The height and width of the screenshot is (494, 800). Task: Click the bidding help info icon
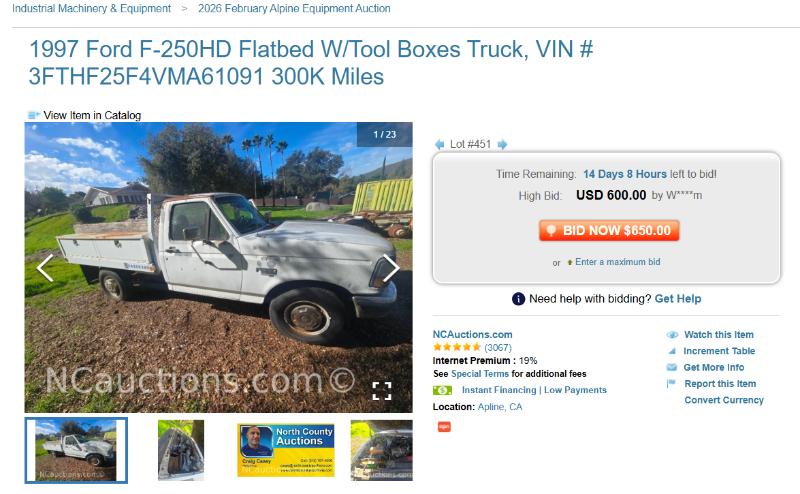pyautogui.click(x=518, y=299)
